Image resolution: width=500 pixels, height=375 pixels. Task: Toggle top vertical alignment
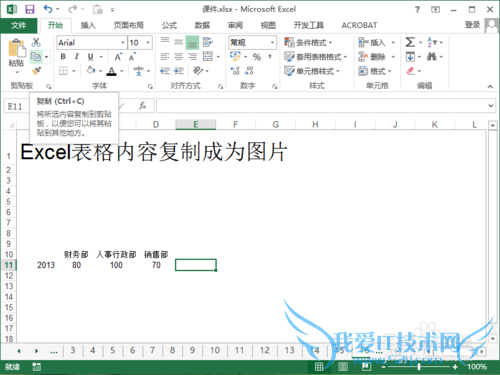point(165,41)
